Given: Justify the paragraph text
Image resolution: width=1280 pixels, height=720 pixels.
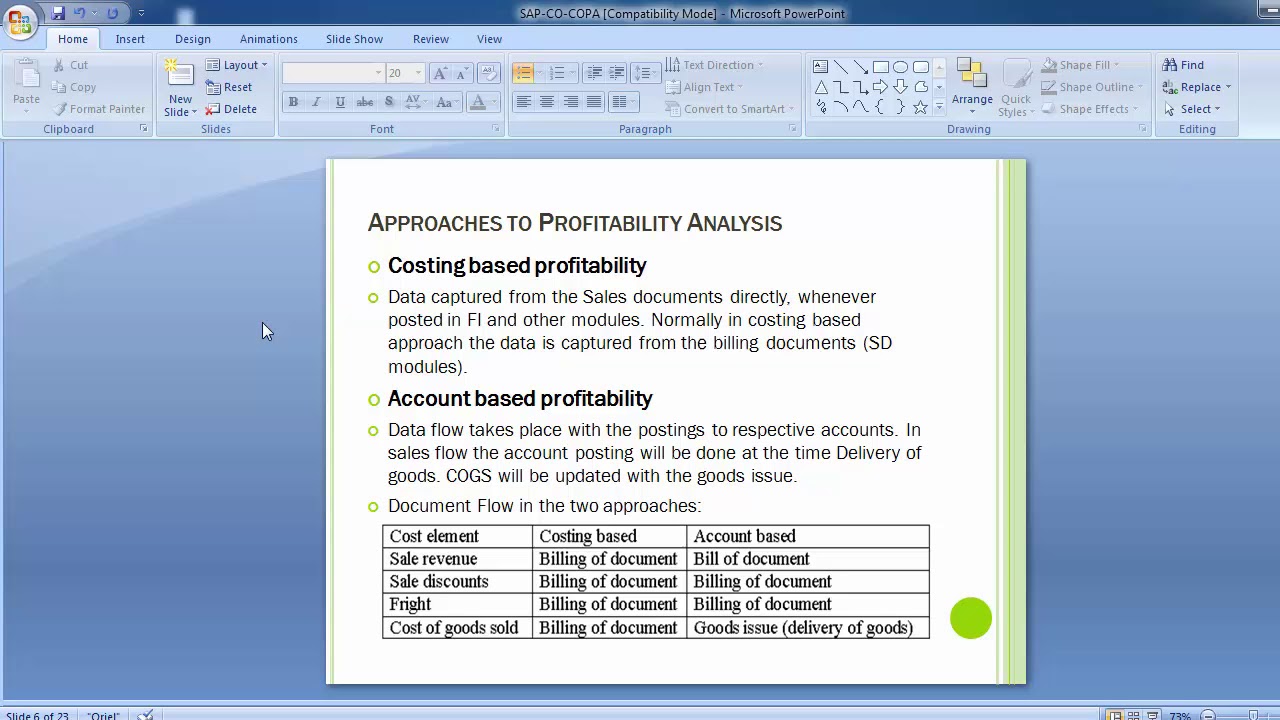Looking at the screenshot, I should point(594,102).
